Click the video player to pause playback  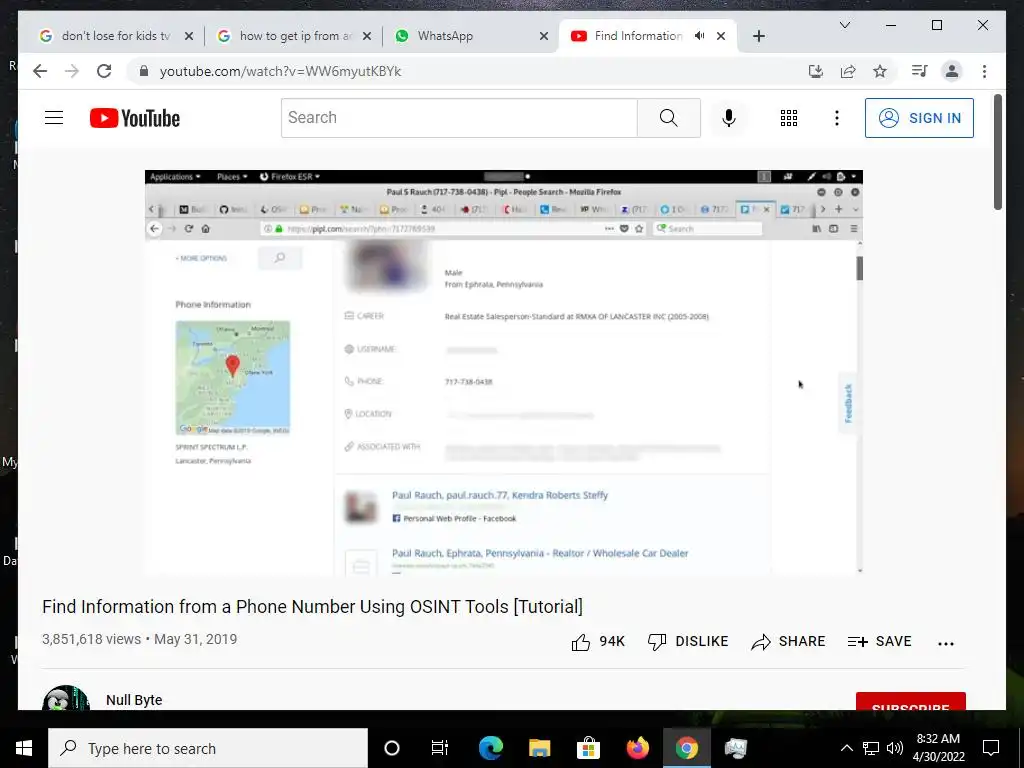(x=504, y=372)
